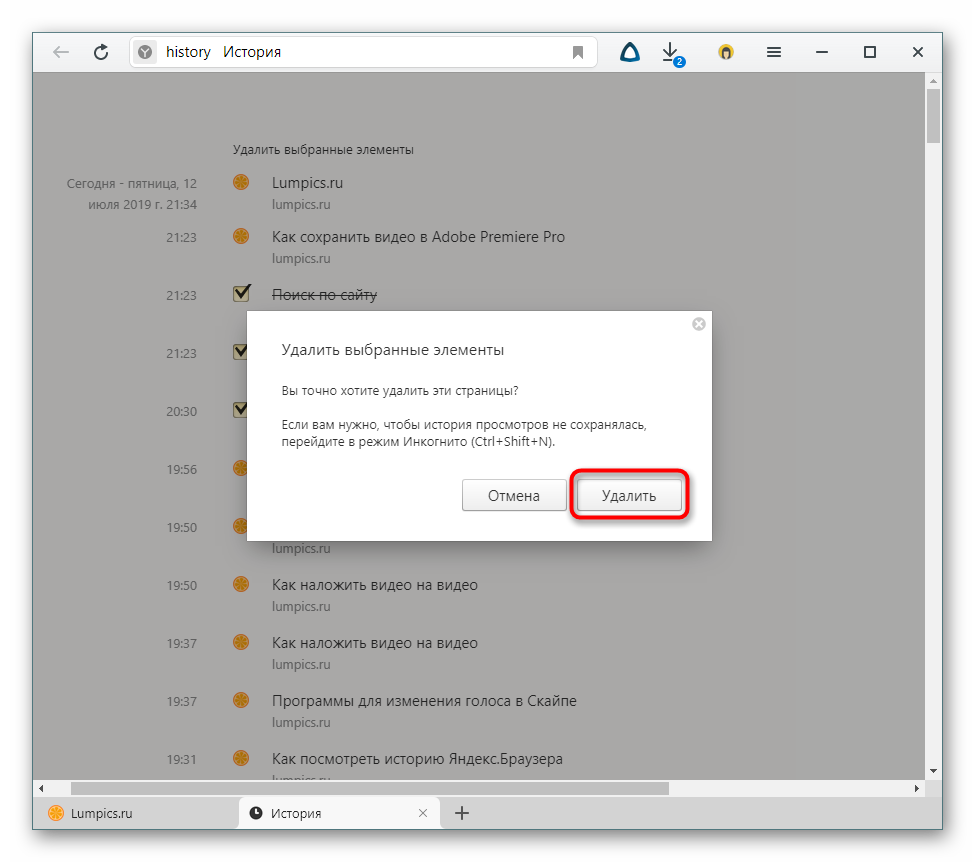Click the horizontal scrollbar thumb
Image resolution: width=975 pixels, height=862 pixels.
click(369, 789)
